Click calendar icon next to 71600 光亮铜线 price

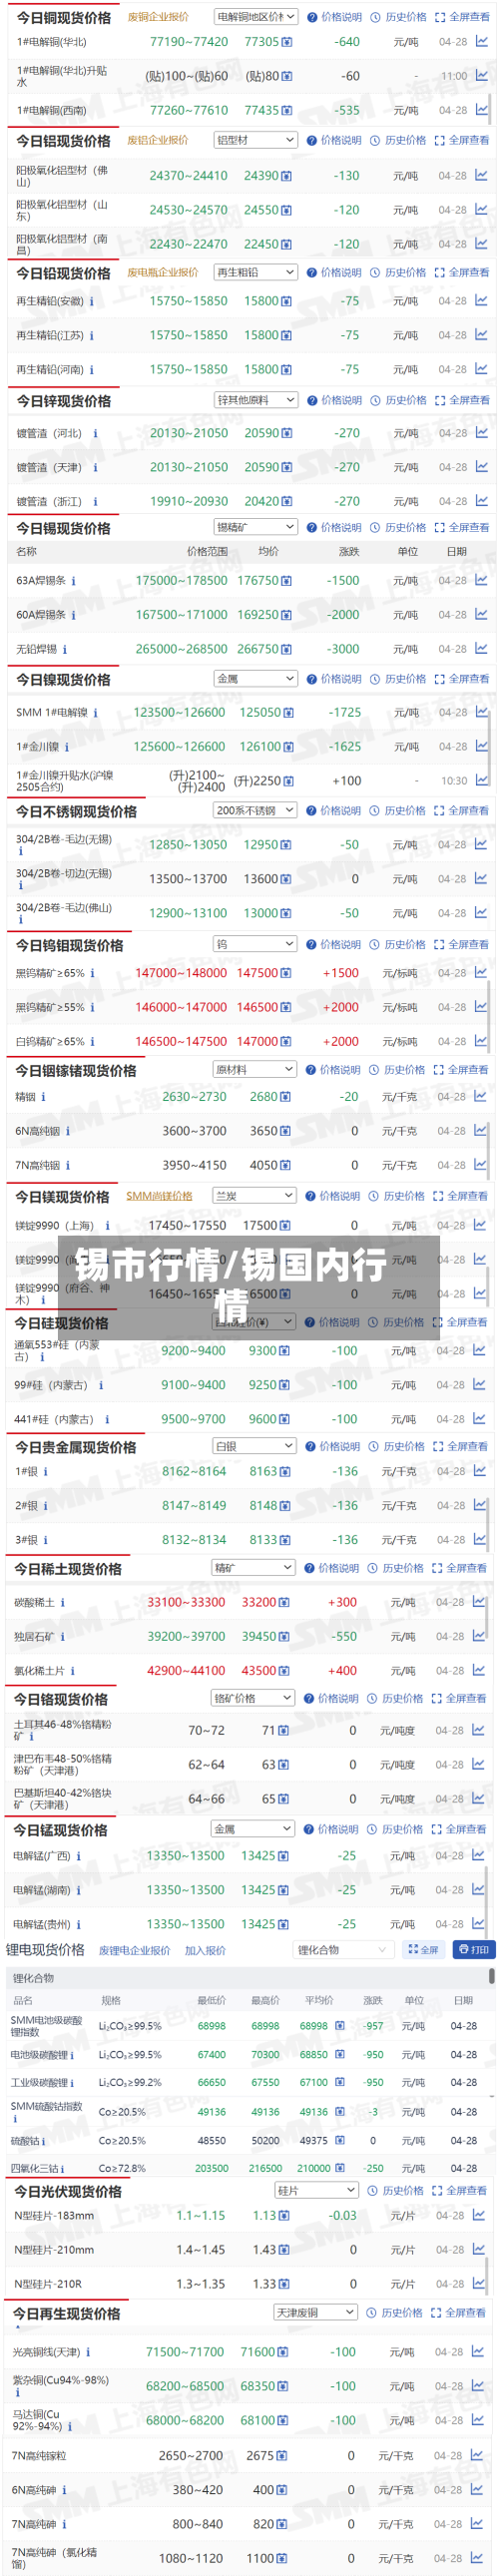[283, 2352]
